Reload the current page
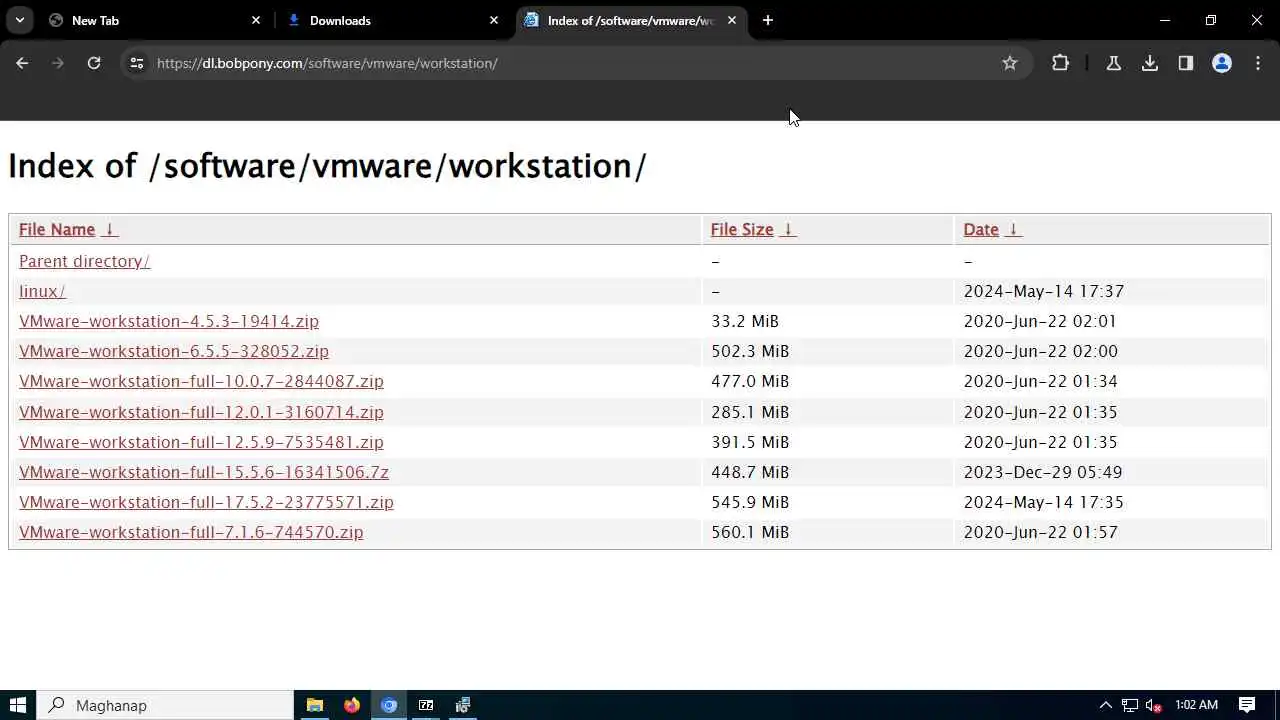 (x=94, y=63)
